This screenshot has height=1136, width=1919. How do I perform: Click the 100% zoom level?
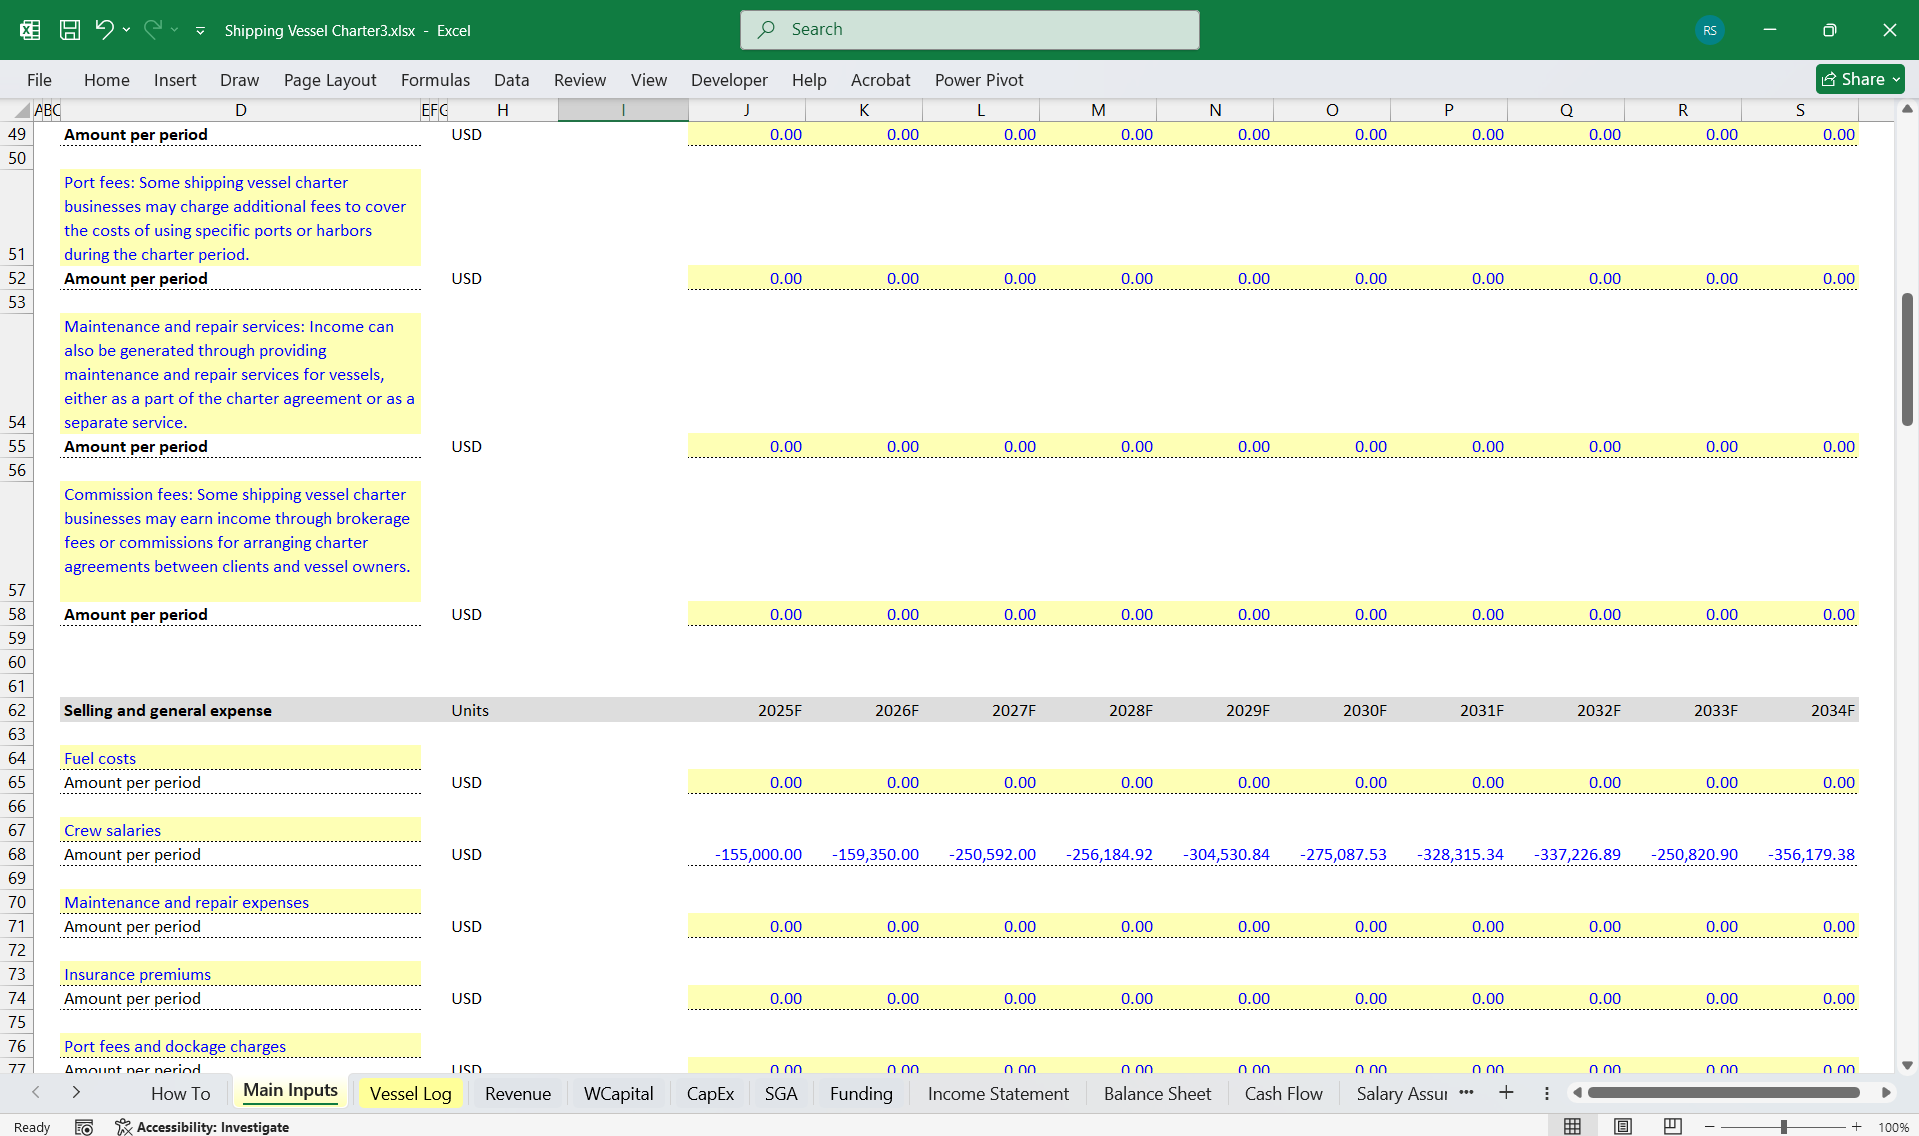point(1893,1127)
